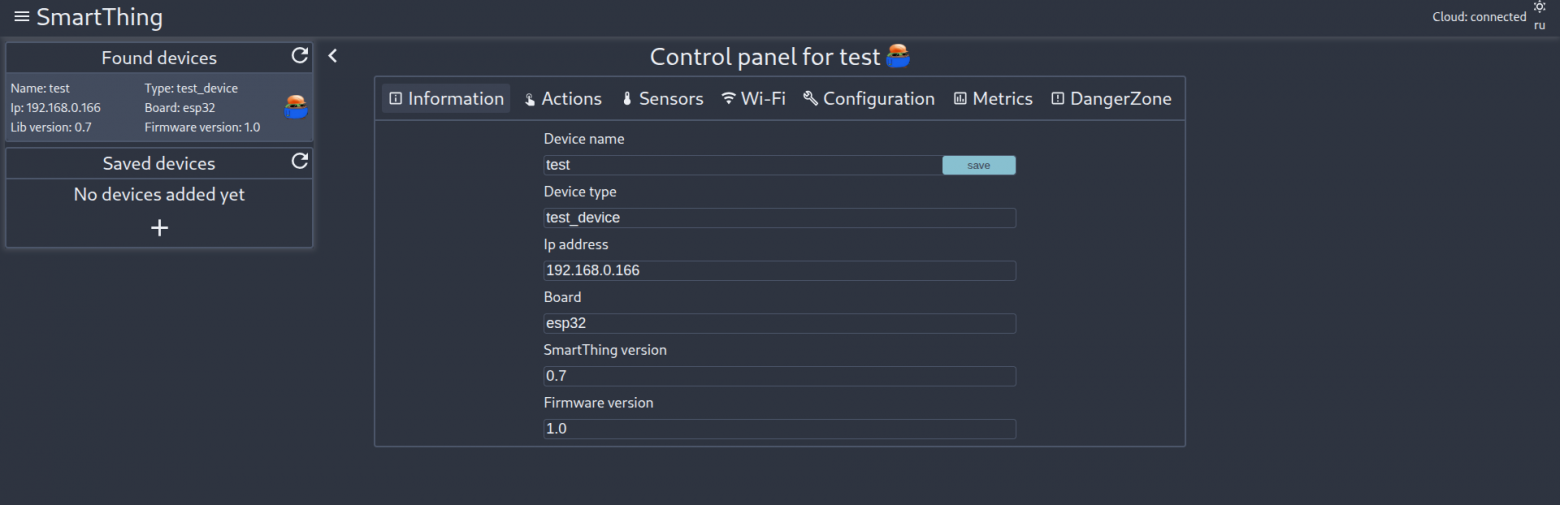Open the Information tab
Screen dimensions: 1560x505
pos(446,99)
